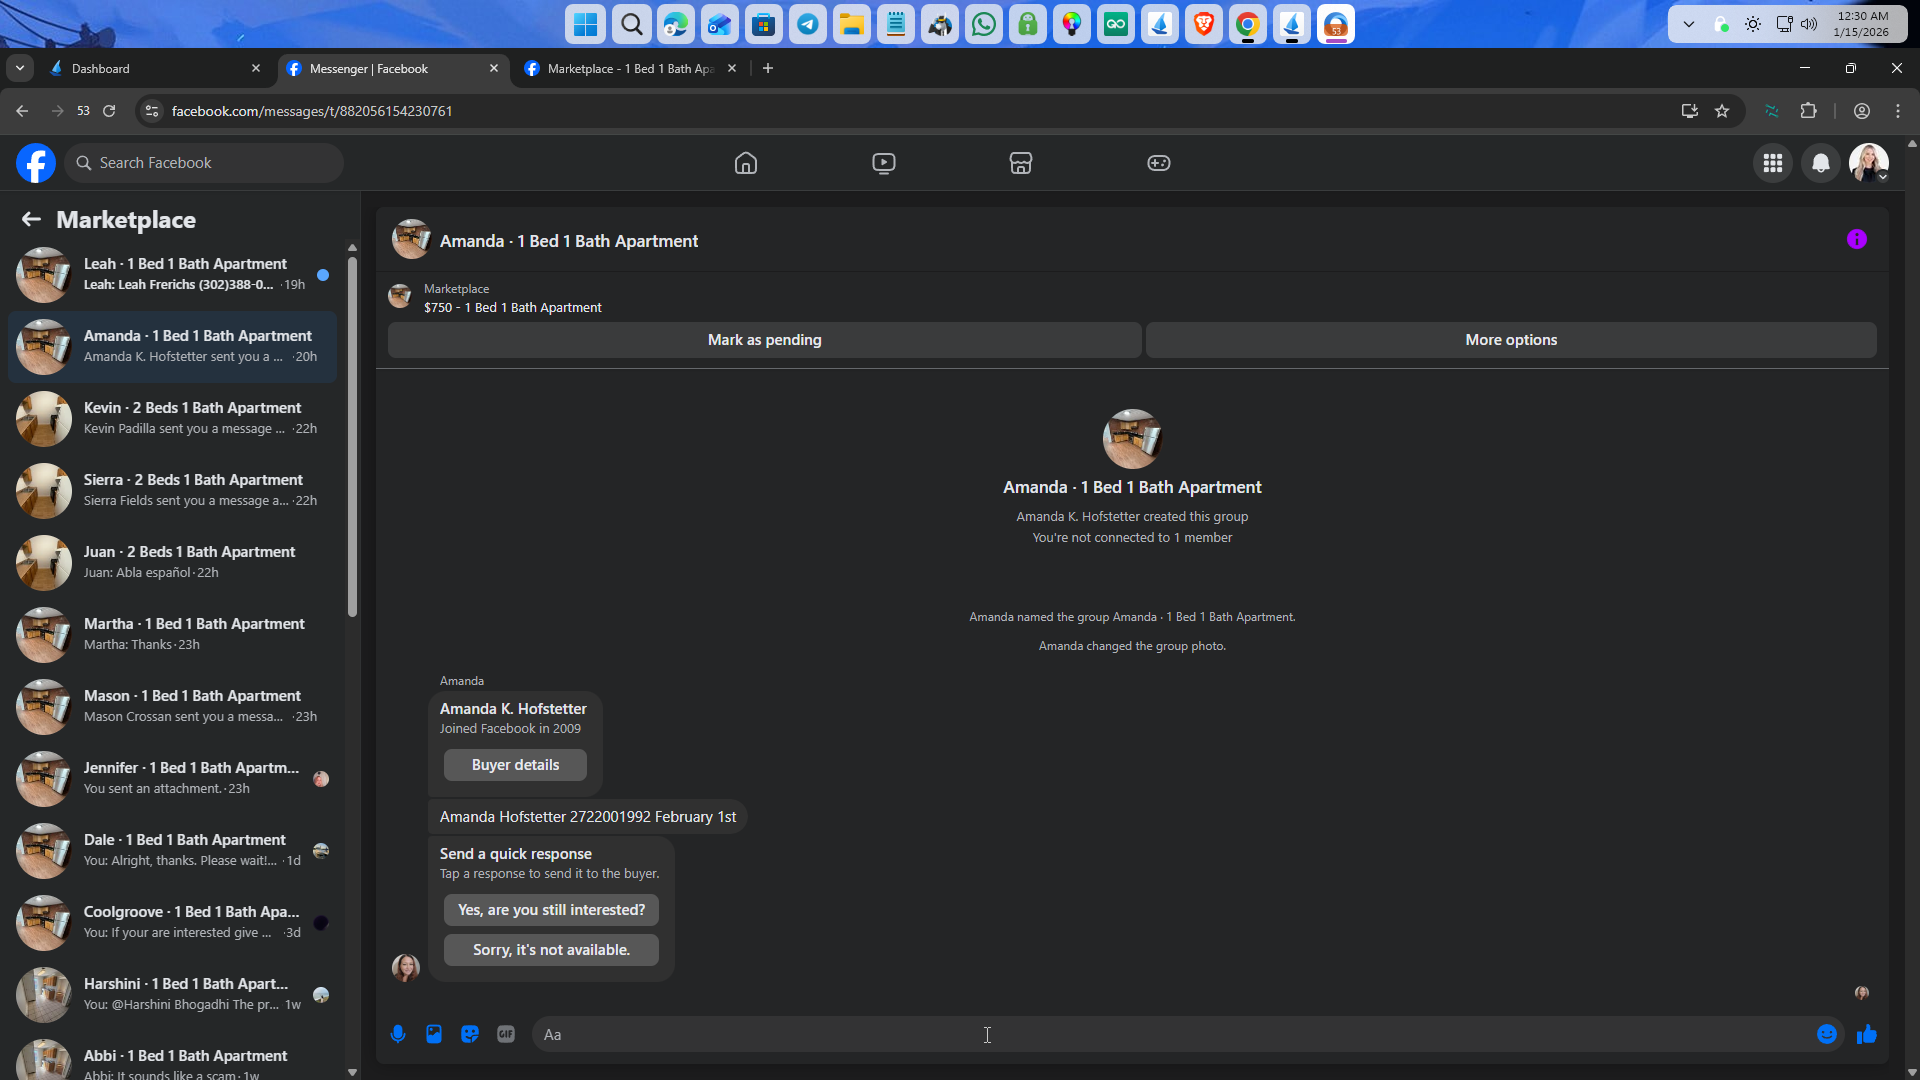The image size is (1920, 1080).
Task: Expand hidden system tray icons chevron
Action: click(1689, 24)
